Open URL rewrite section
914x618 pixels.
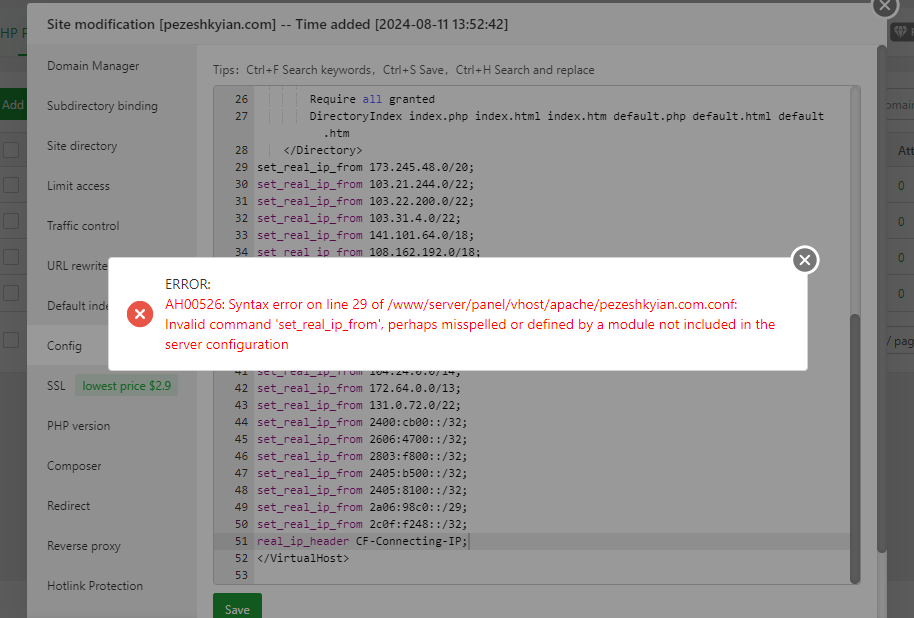[78, 266]
